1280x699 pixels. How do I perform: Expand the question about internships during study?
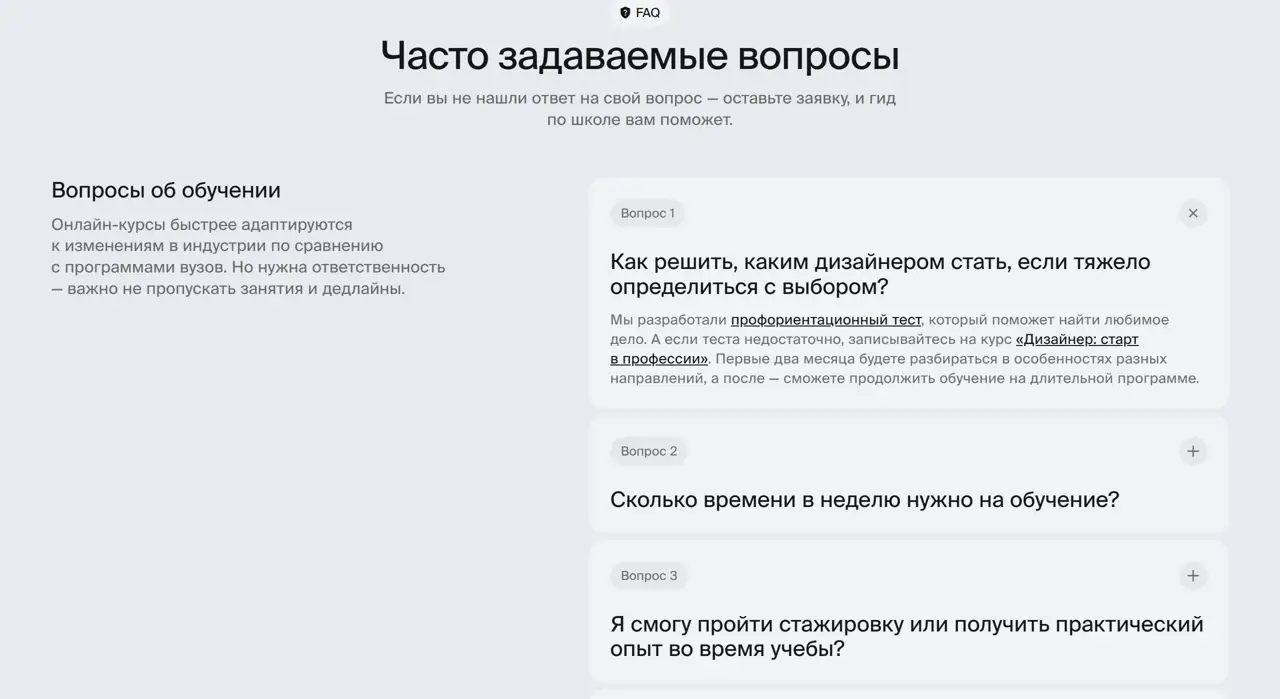coord(905,636)
